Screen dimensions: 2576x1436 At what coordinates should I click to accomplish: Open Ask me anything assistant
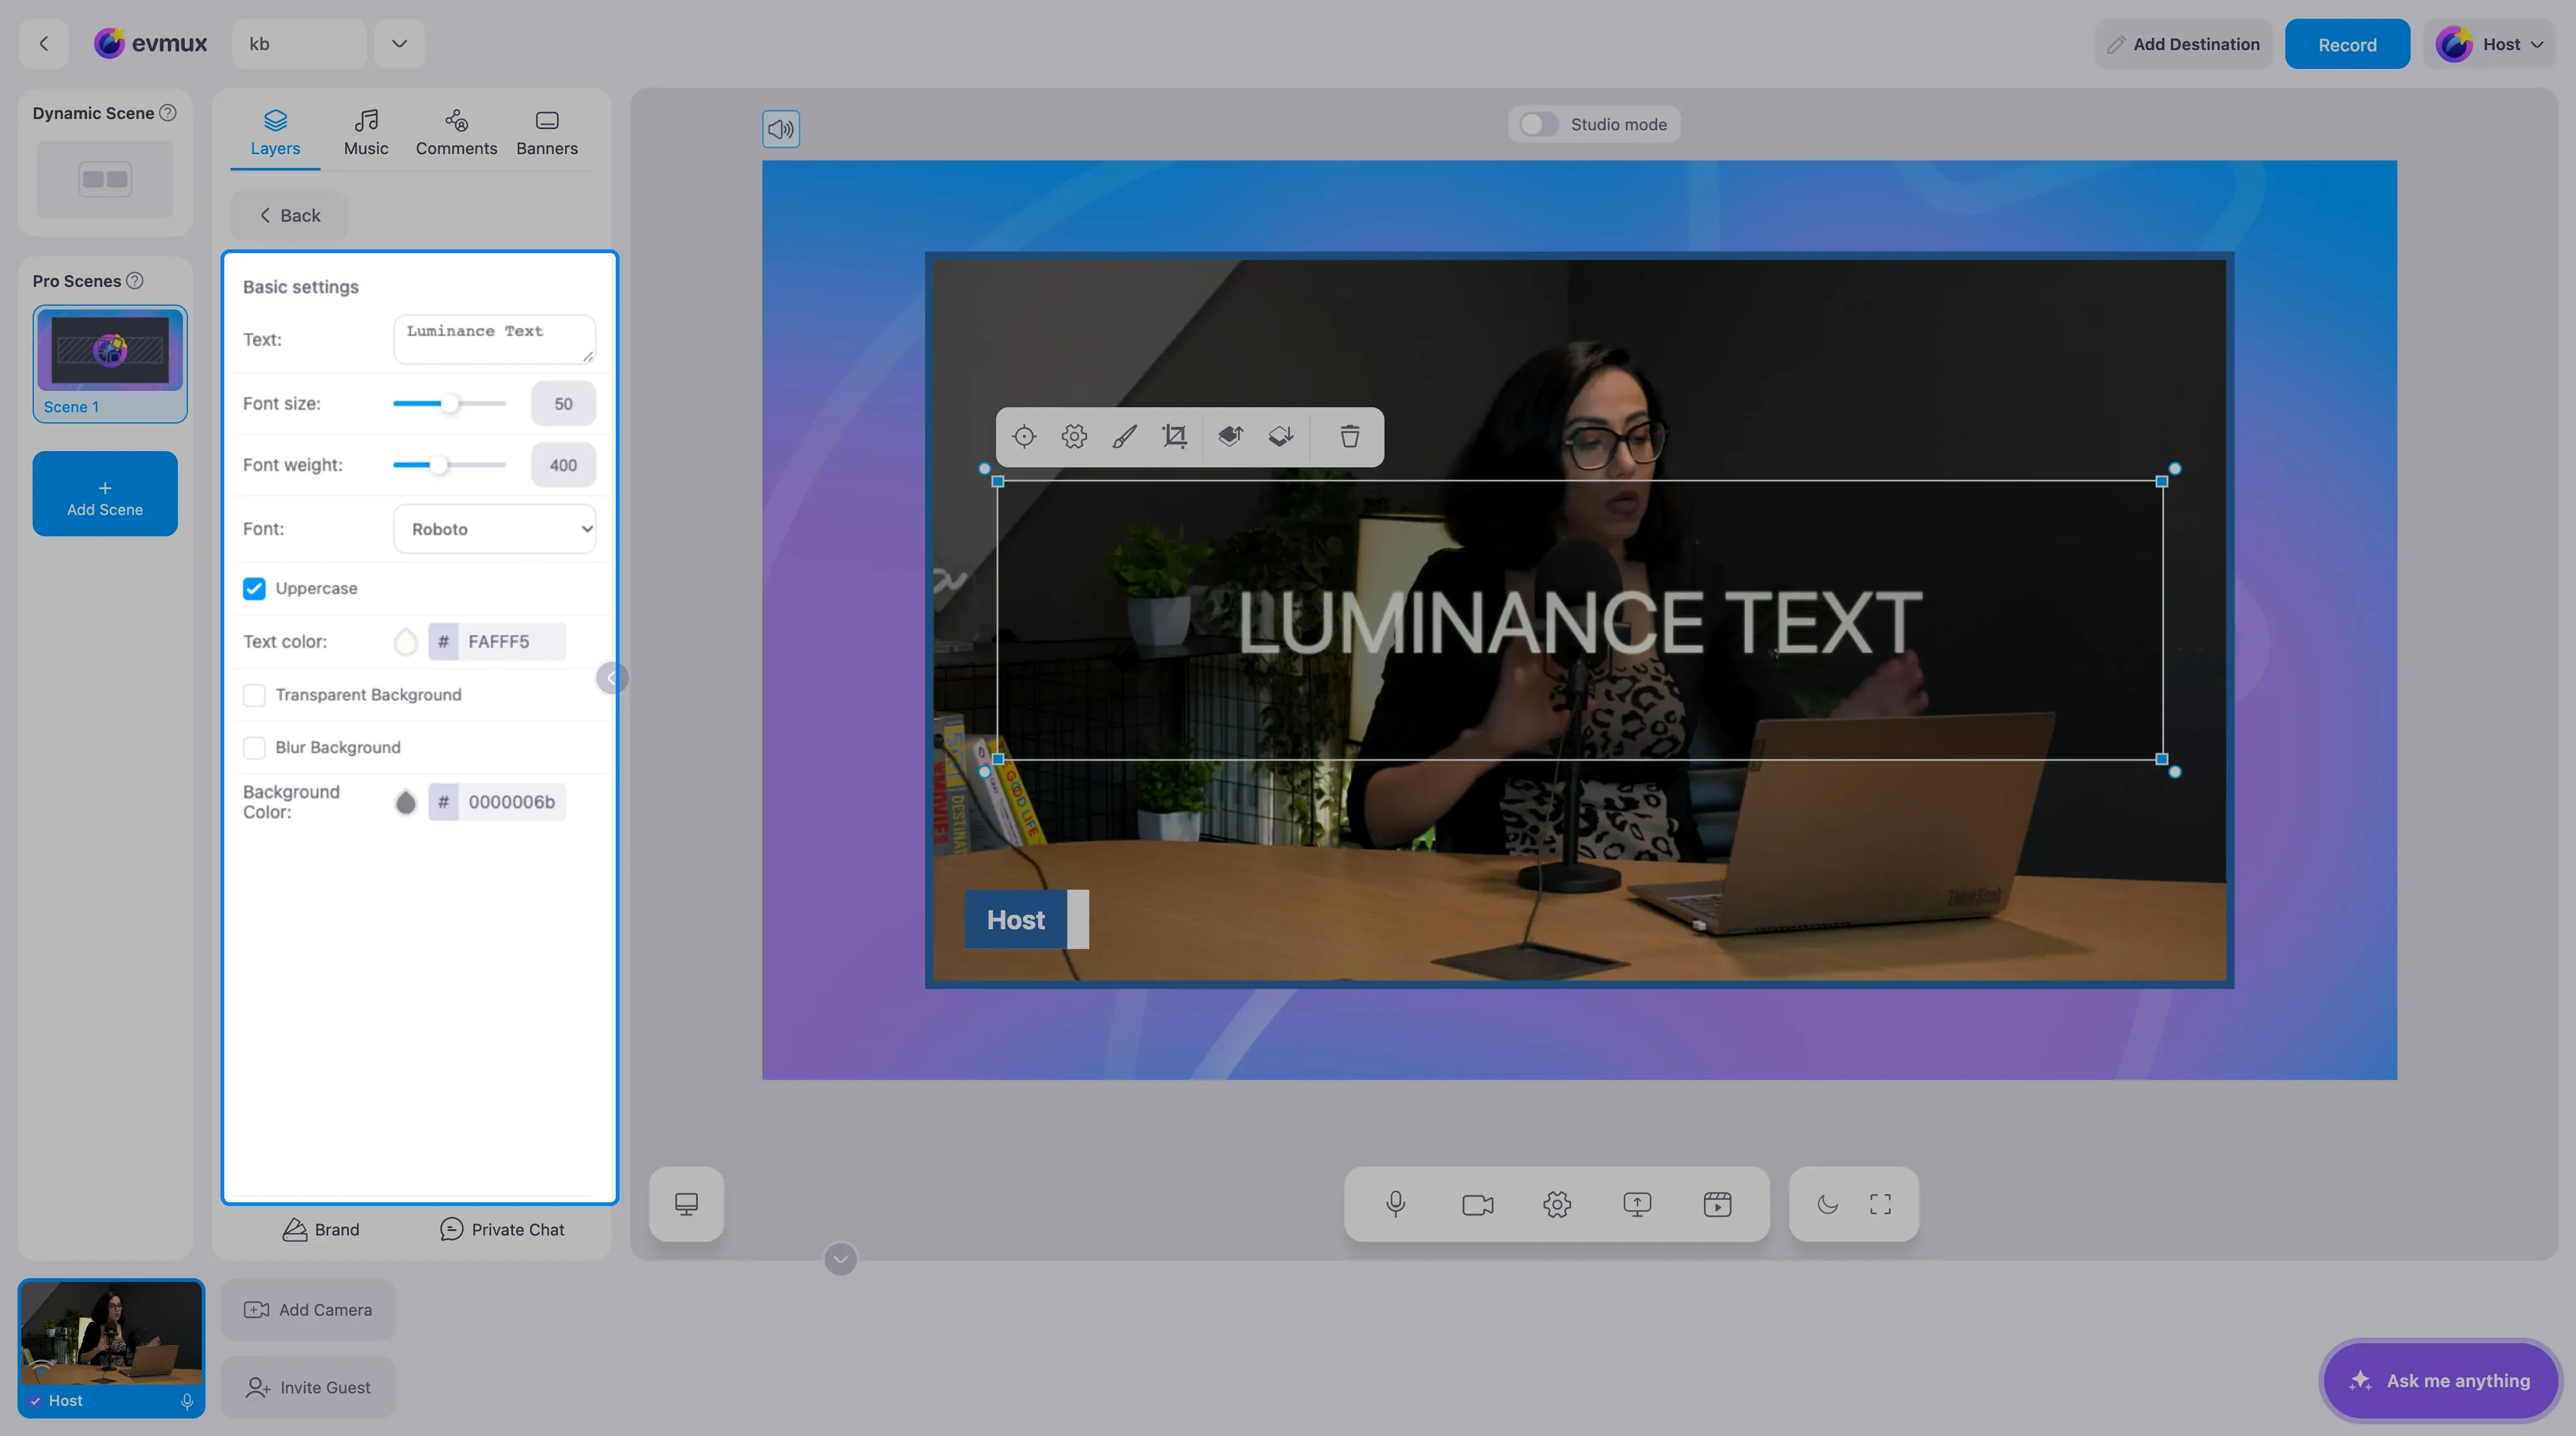click(x=2441, y=1380)
